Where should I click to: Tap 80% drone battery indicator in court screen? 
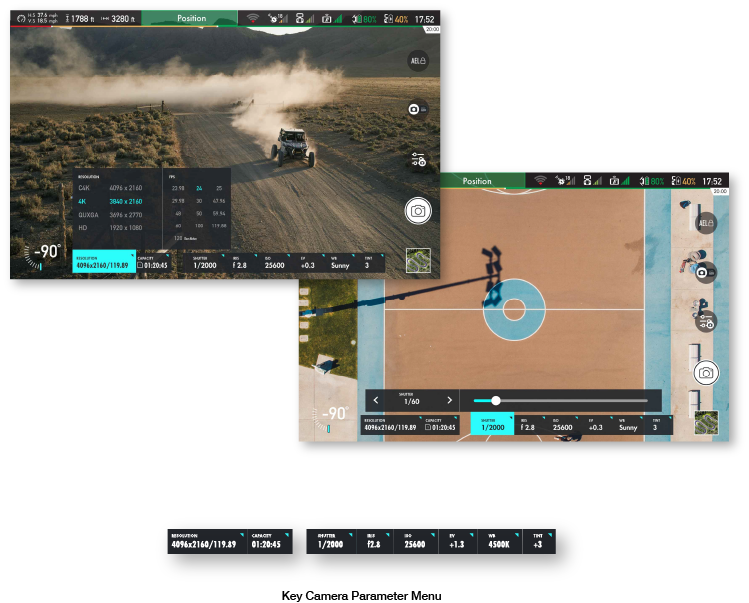pyautogui.click(x=652, y=181)
